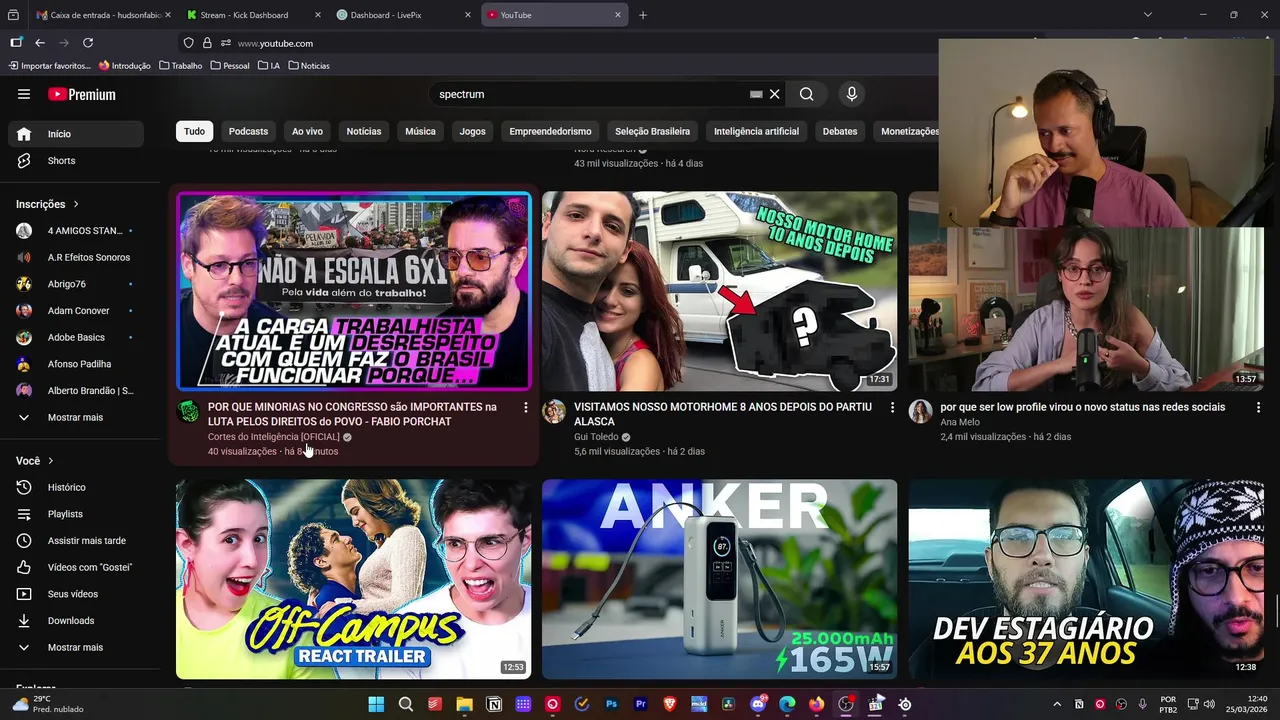
Task: Click the Ana Melo channel avatar
Action: click(x=920, y=412)
